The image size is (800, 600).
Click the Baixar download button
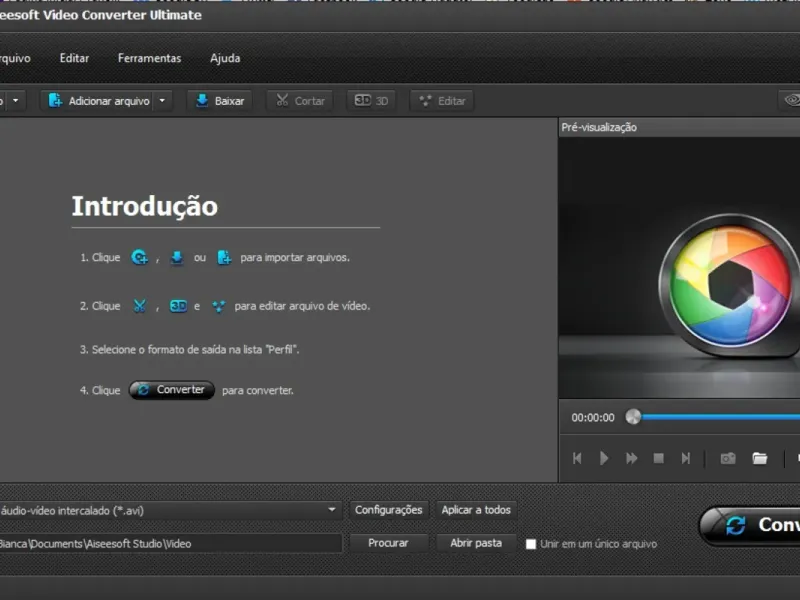[x=220, y=101]
